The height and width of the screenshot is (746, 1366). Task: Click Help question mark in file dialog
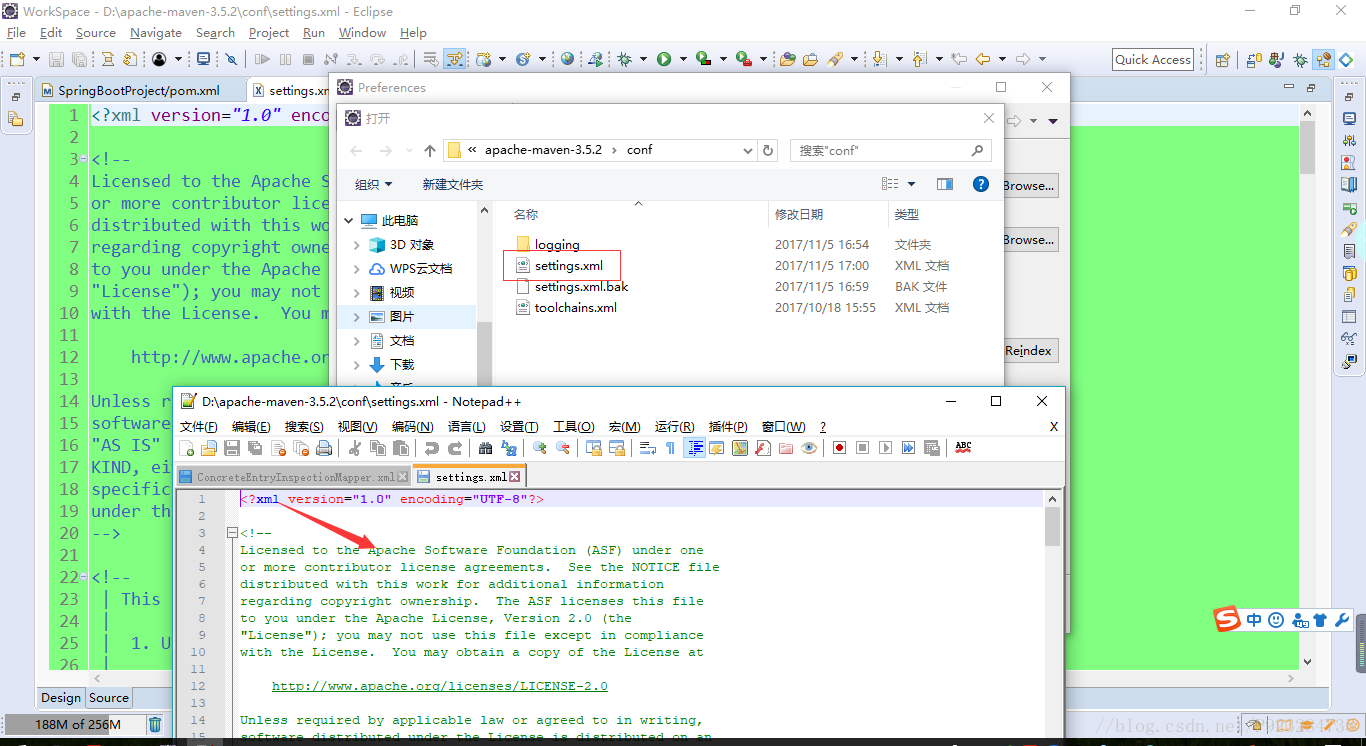coord(981,184)
